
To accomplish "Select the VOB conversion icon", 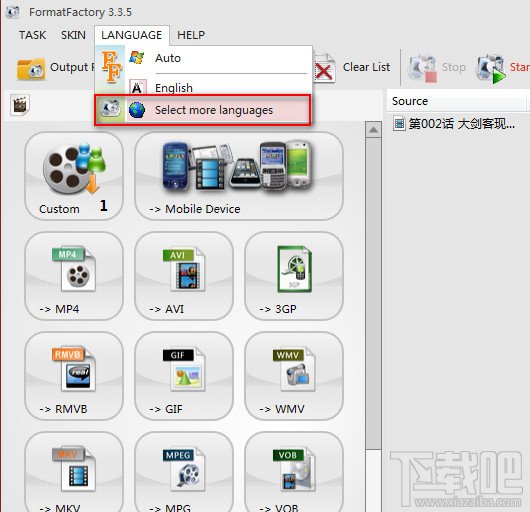I will point(294,469).
